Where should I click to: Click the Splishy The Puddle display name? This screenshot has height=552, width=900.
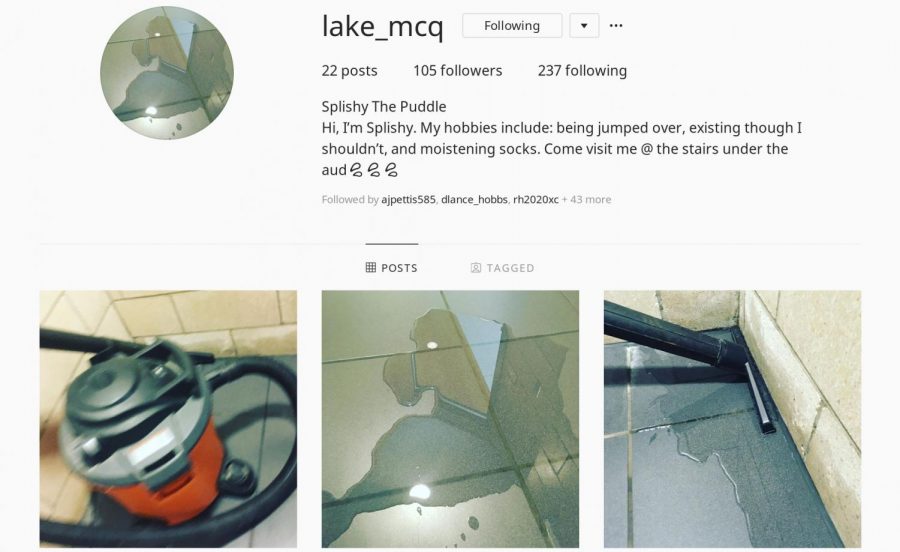tap(384, 107)
